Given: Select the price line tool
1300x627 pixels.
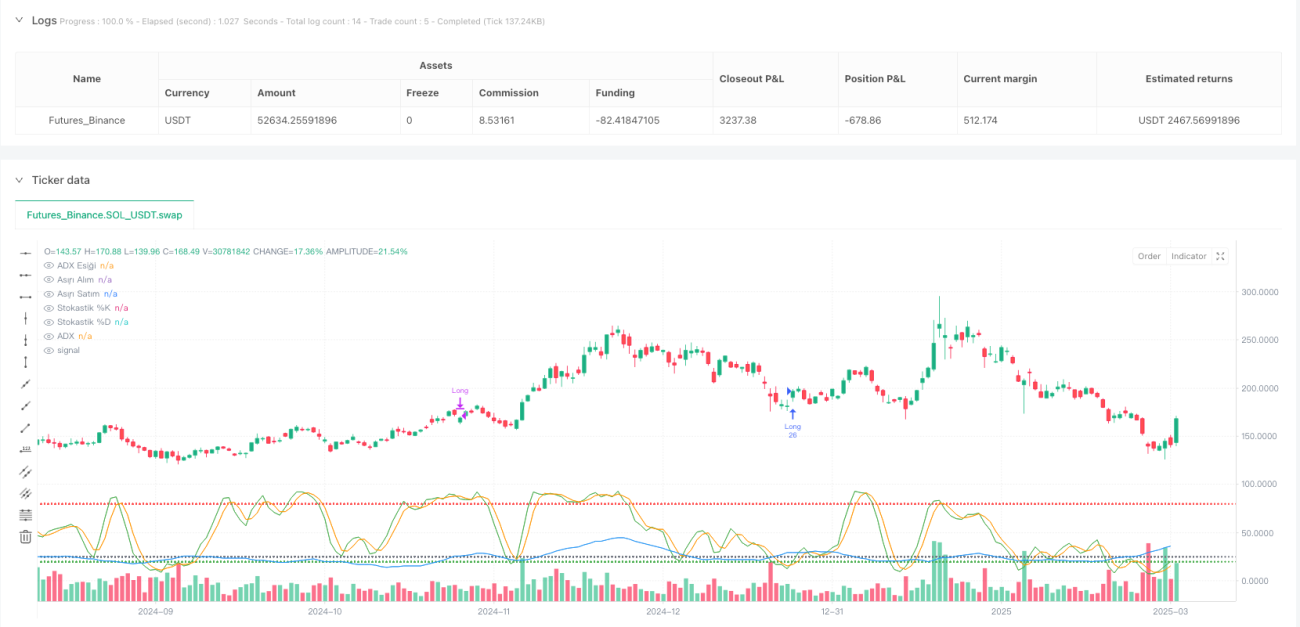Looking at the screenshot, I should point(26,449).
